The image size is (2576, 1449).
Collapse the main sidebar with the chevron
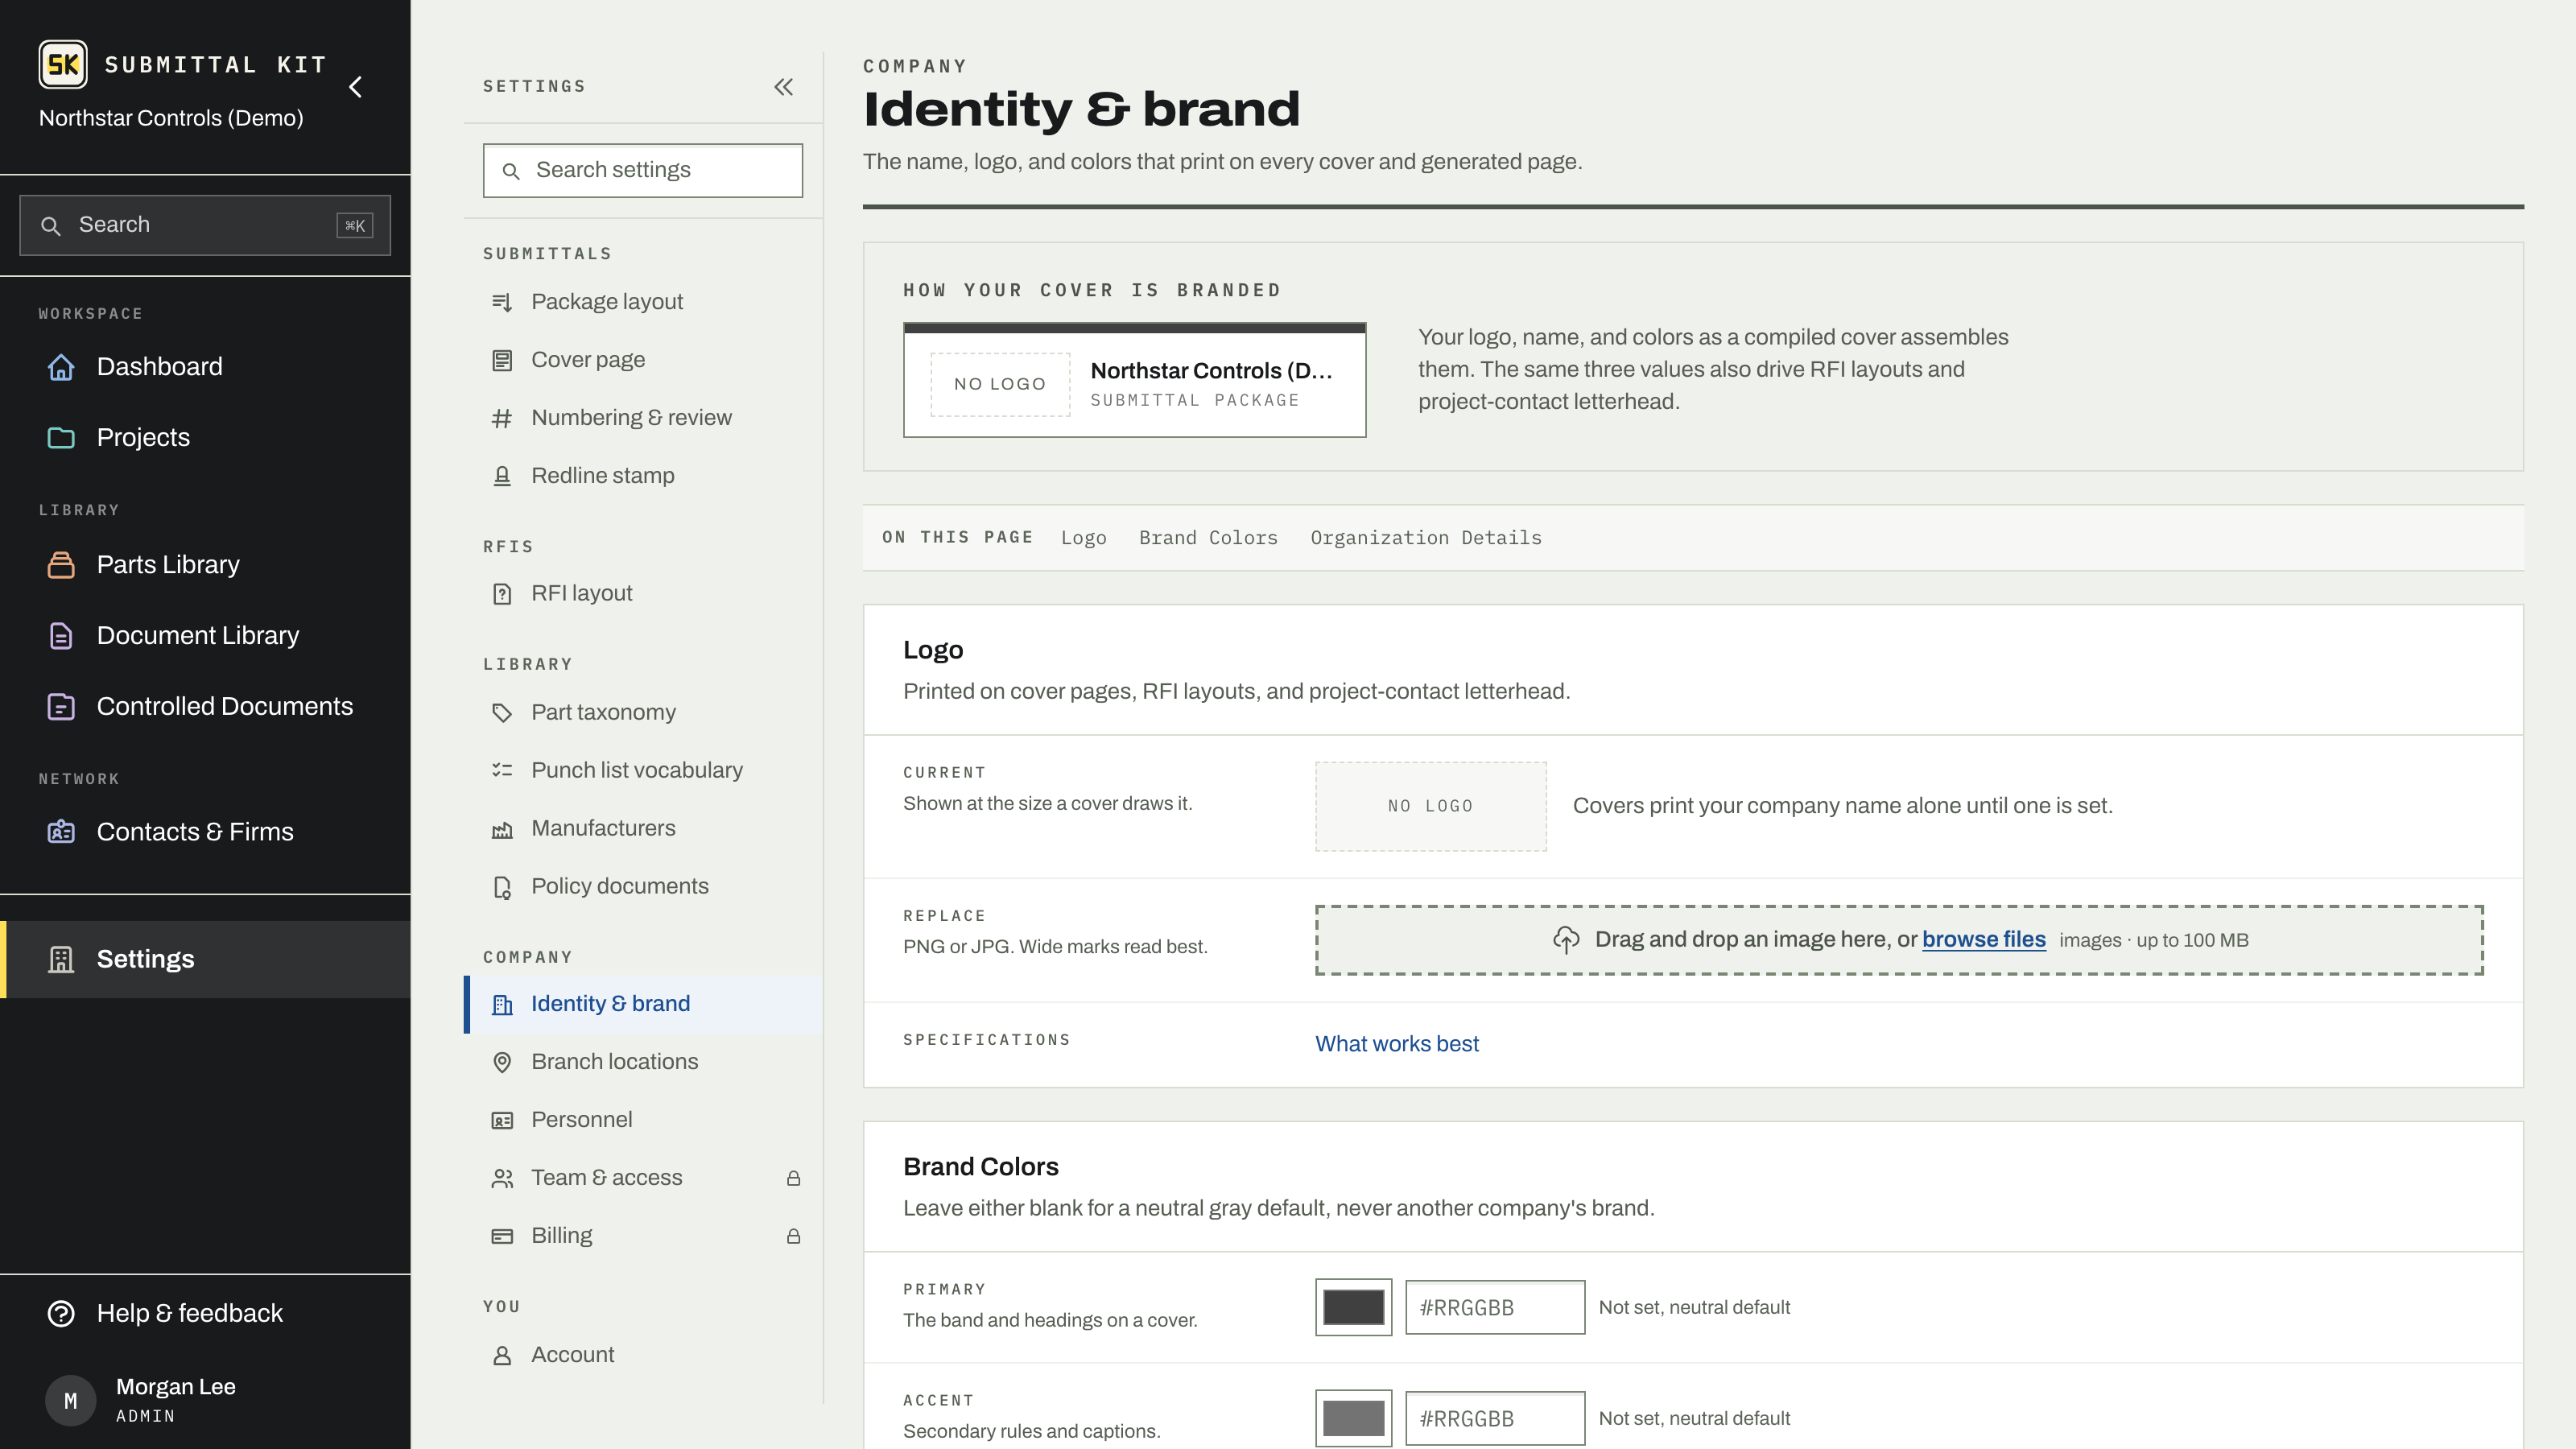(356, 87)
